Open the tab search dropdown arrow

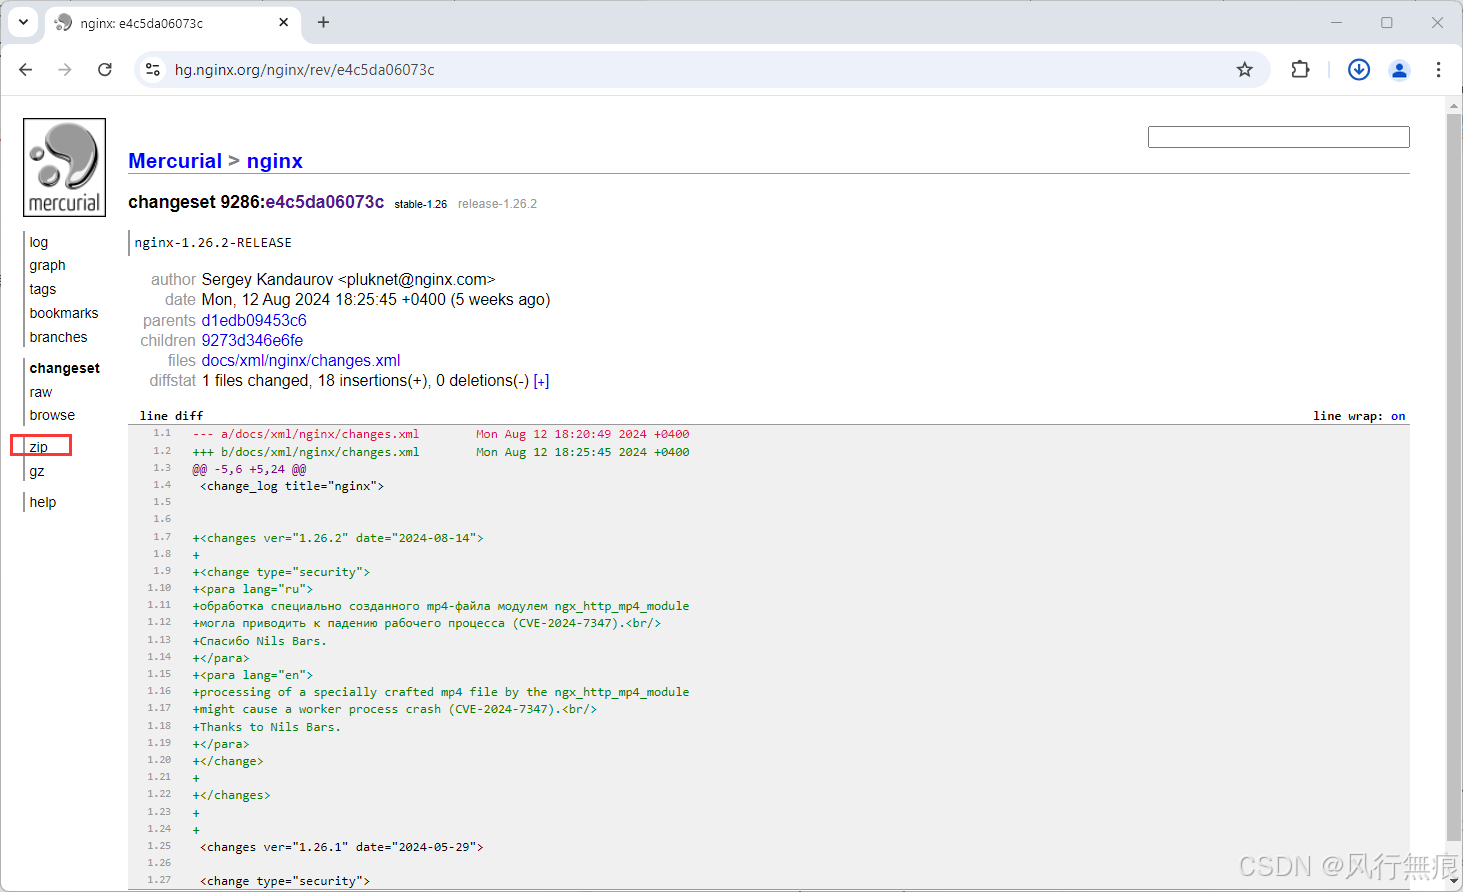tap(23, 22)
